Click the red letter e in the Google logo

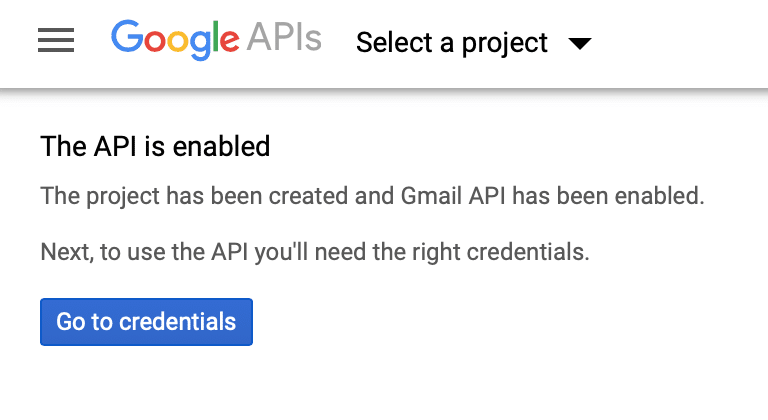[229, 42]
